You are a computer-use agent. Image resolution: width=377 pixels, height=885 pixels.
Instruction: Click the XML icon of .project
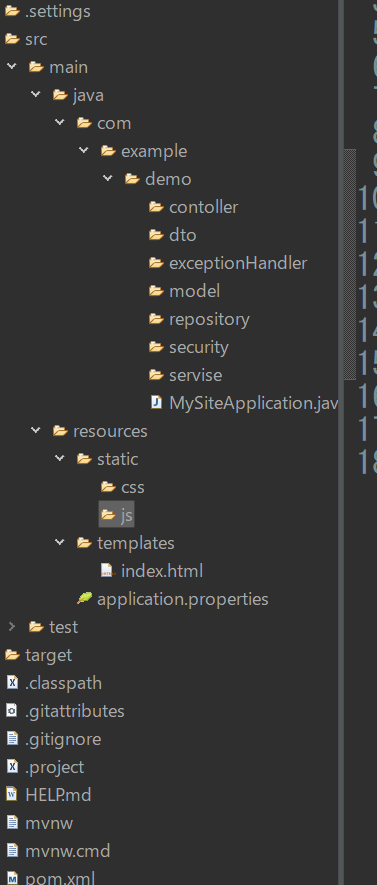12,767
